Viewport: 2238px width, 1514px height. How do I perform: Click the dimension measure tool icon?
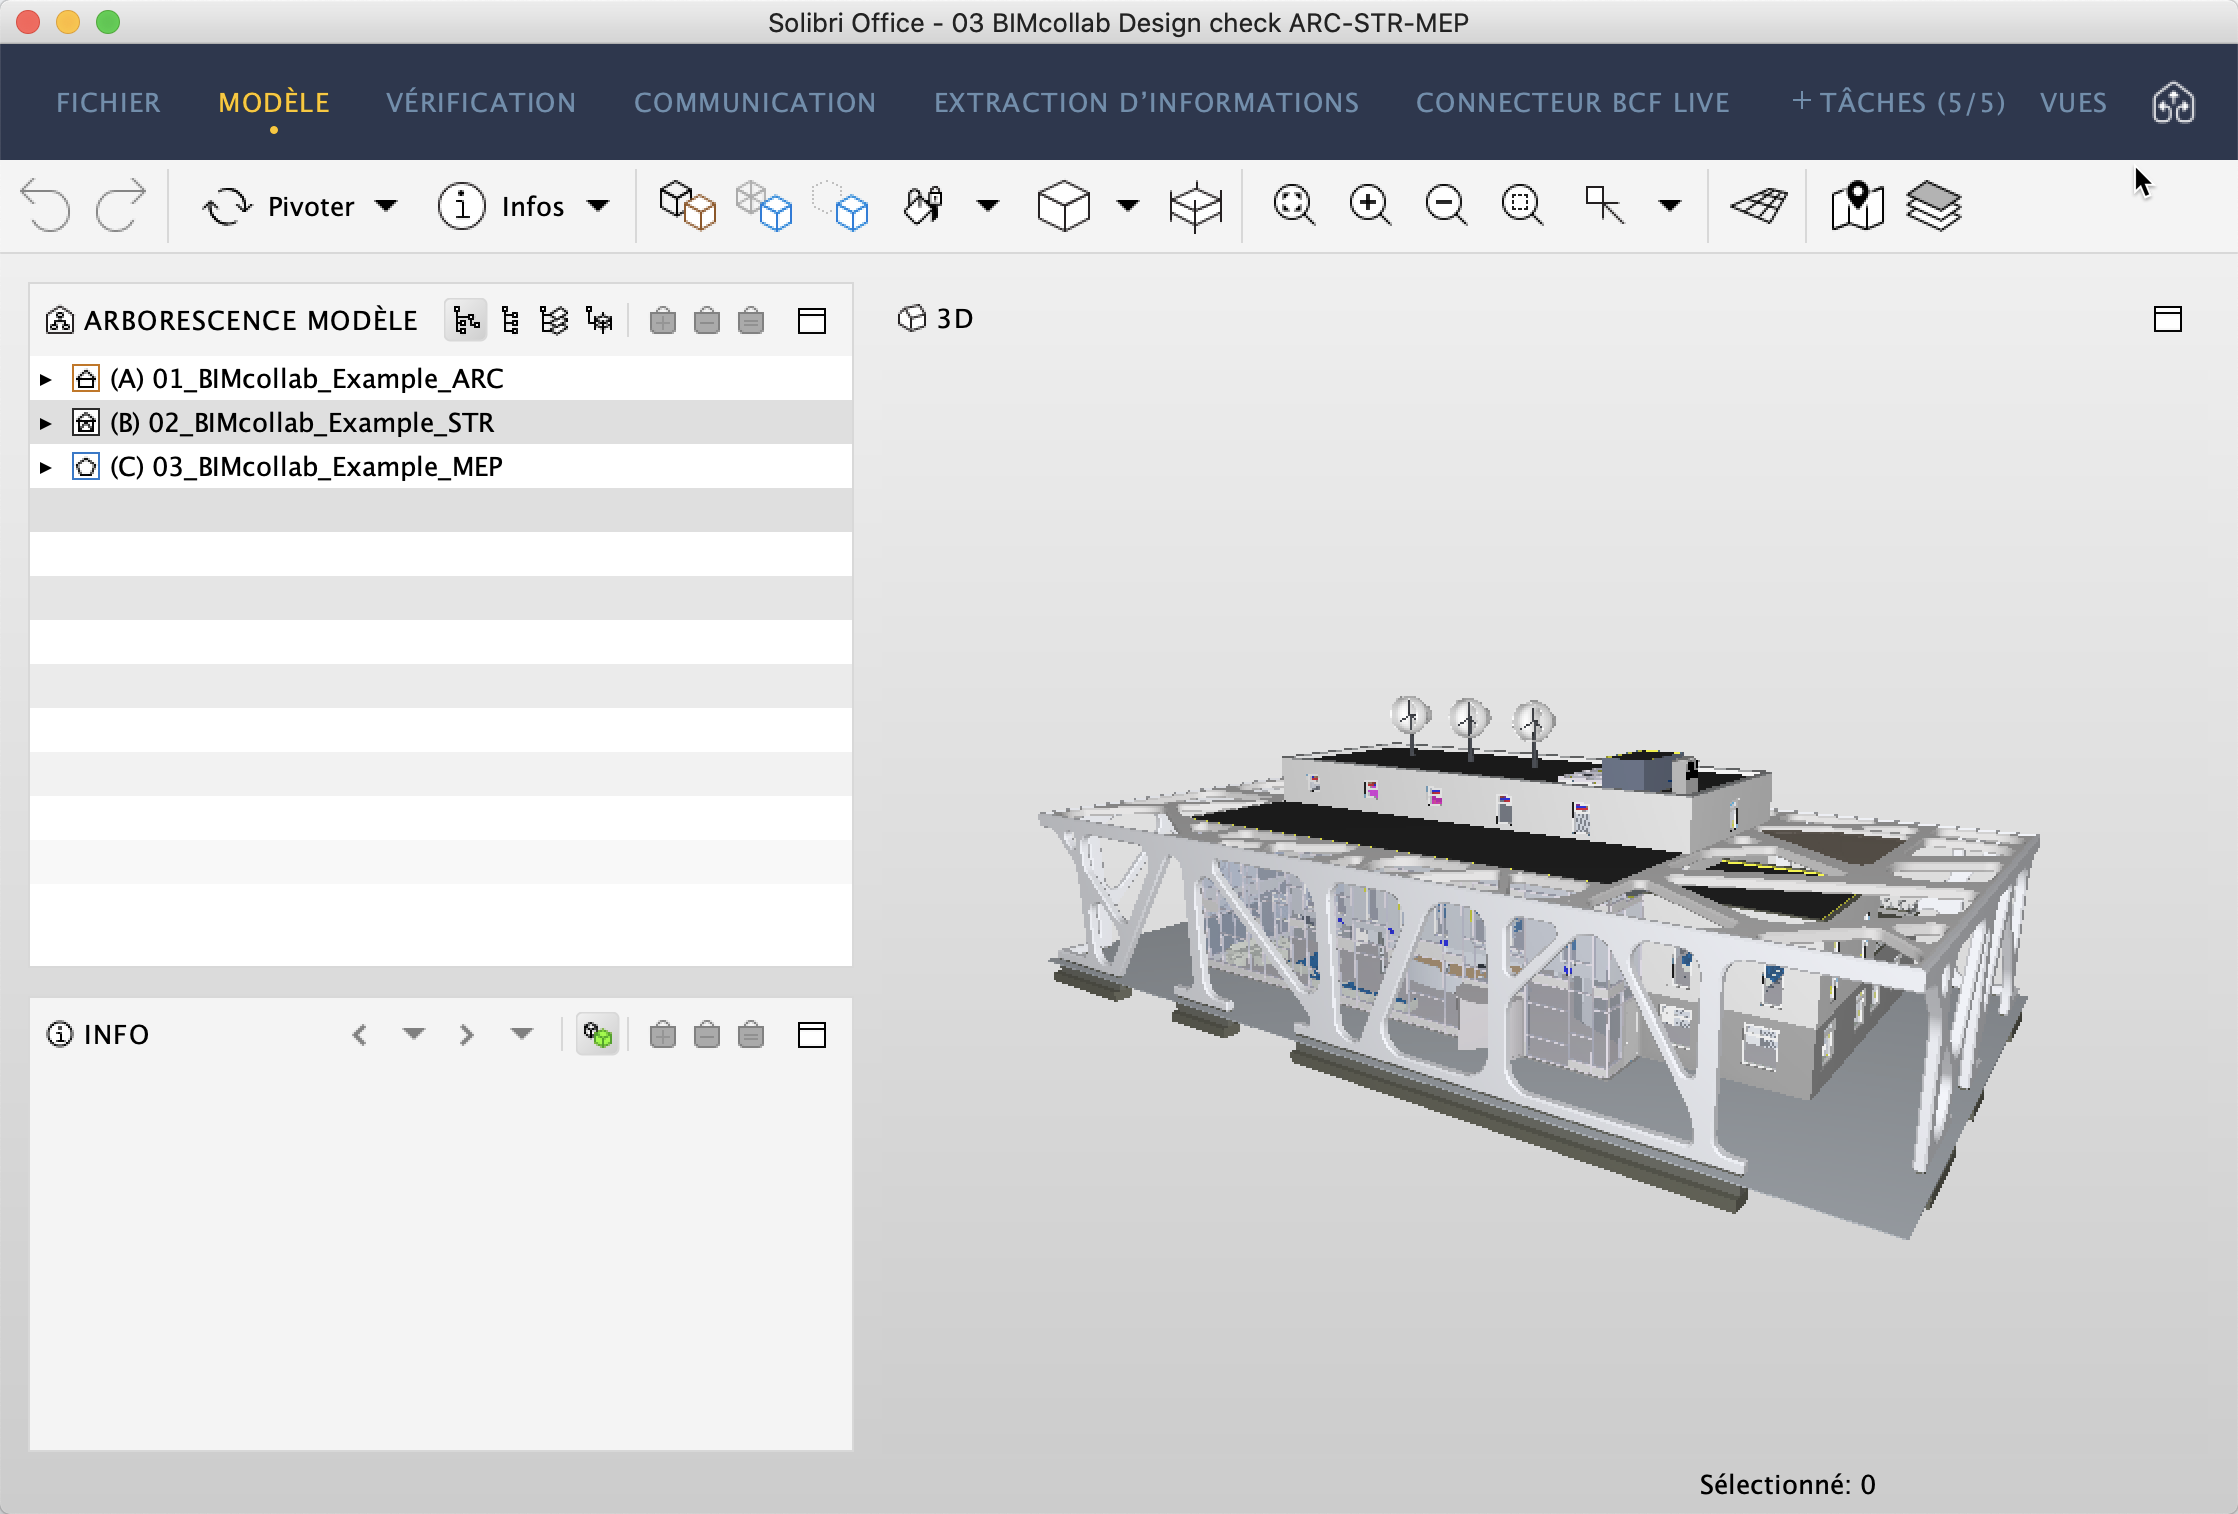coord(1604,205)
